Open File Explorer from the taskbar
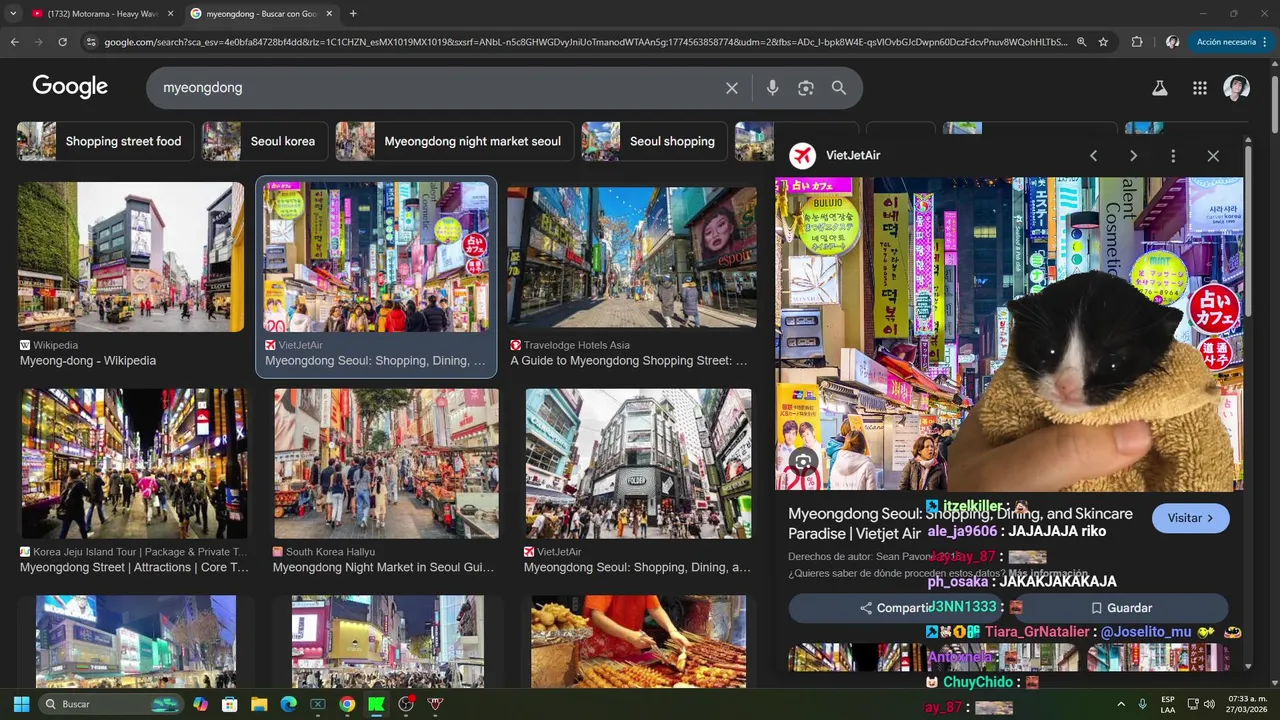This screenshot has height=720, width=1280. point(259,704)
